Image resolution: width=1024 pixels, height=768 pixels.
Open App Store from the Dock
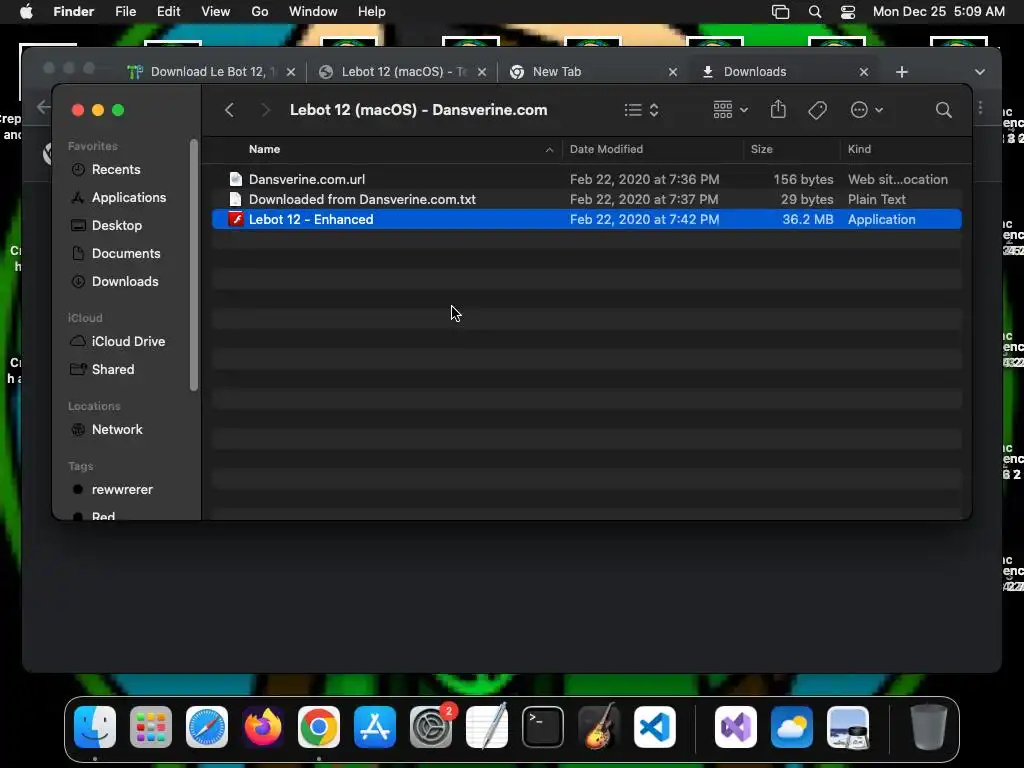(x=375, y=727)
